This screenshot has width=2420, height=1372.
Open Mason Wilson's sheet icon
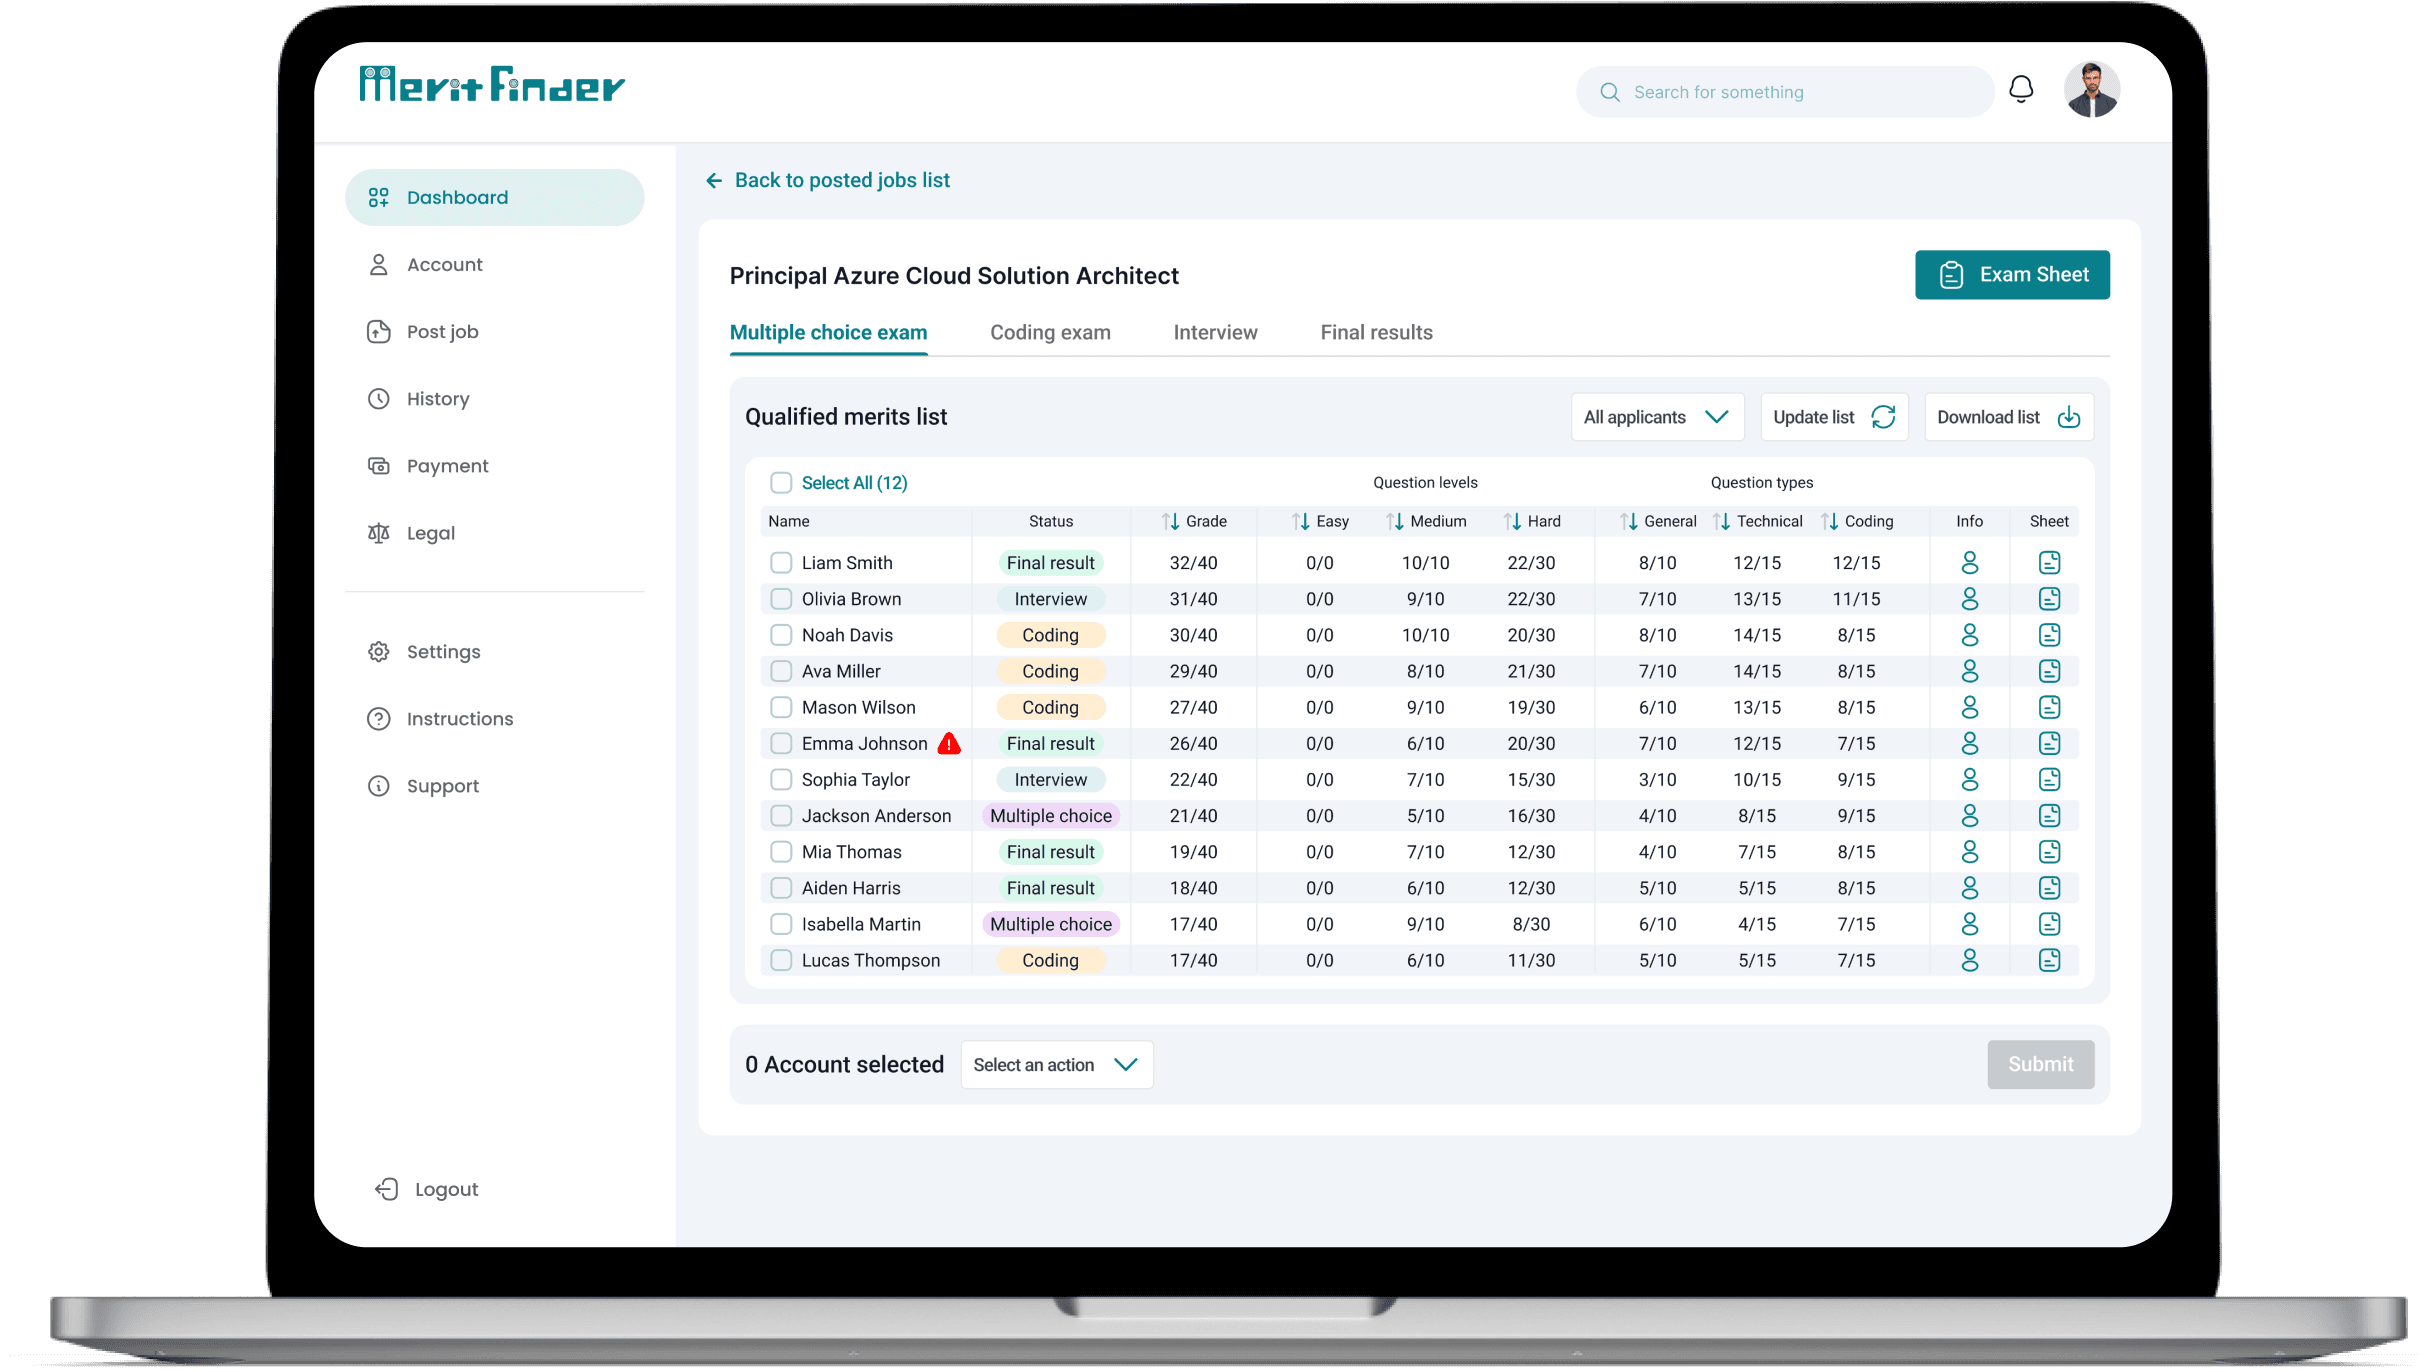pyautogui.click(x=2049, y=707)
